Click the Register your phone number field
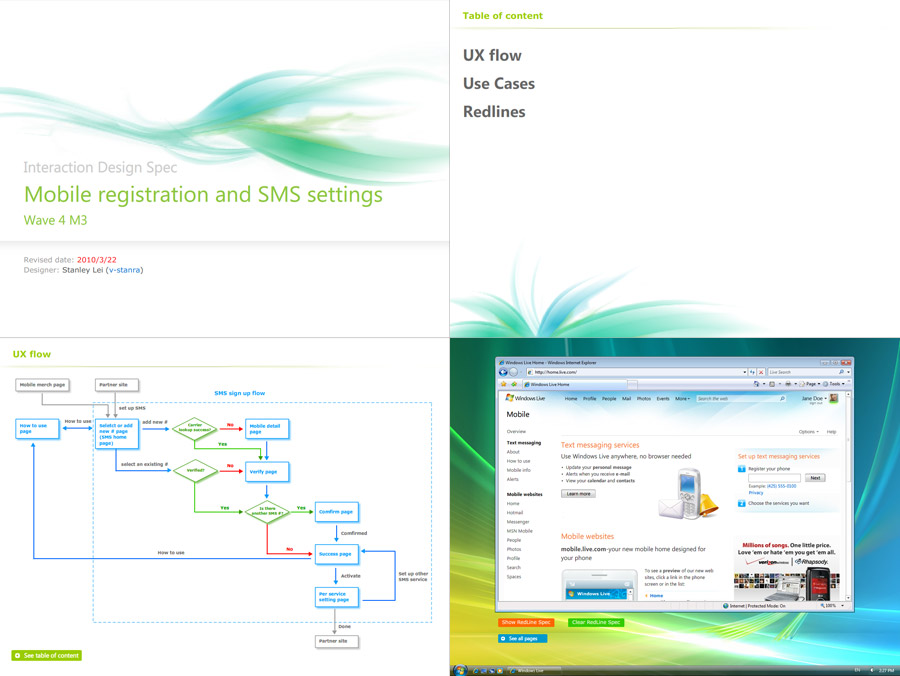The width and height of the screenshot is (900, 676). click(774, 478)
